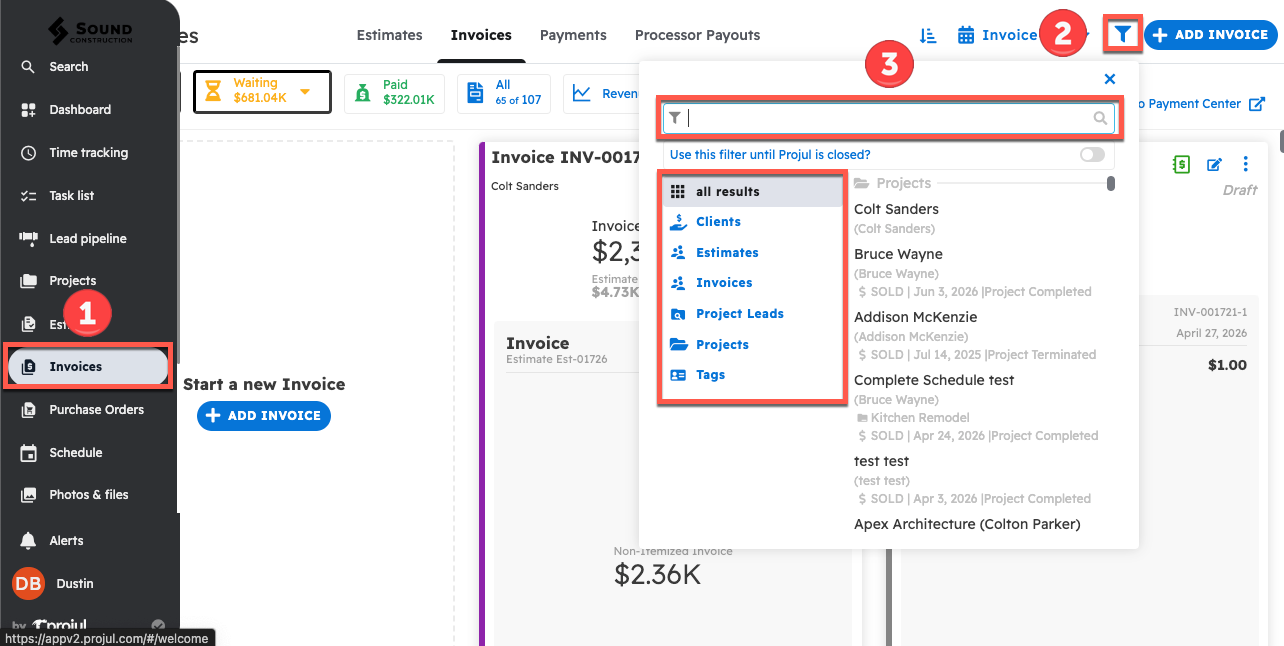Expand the Waiting $681.04K dropdown
This screenshot has width=1284, height=646.
[305, 92]
